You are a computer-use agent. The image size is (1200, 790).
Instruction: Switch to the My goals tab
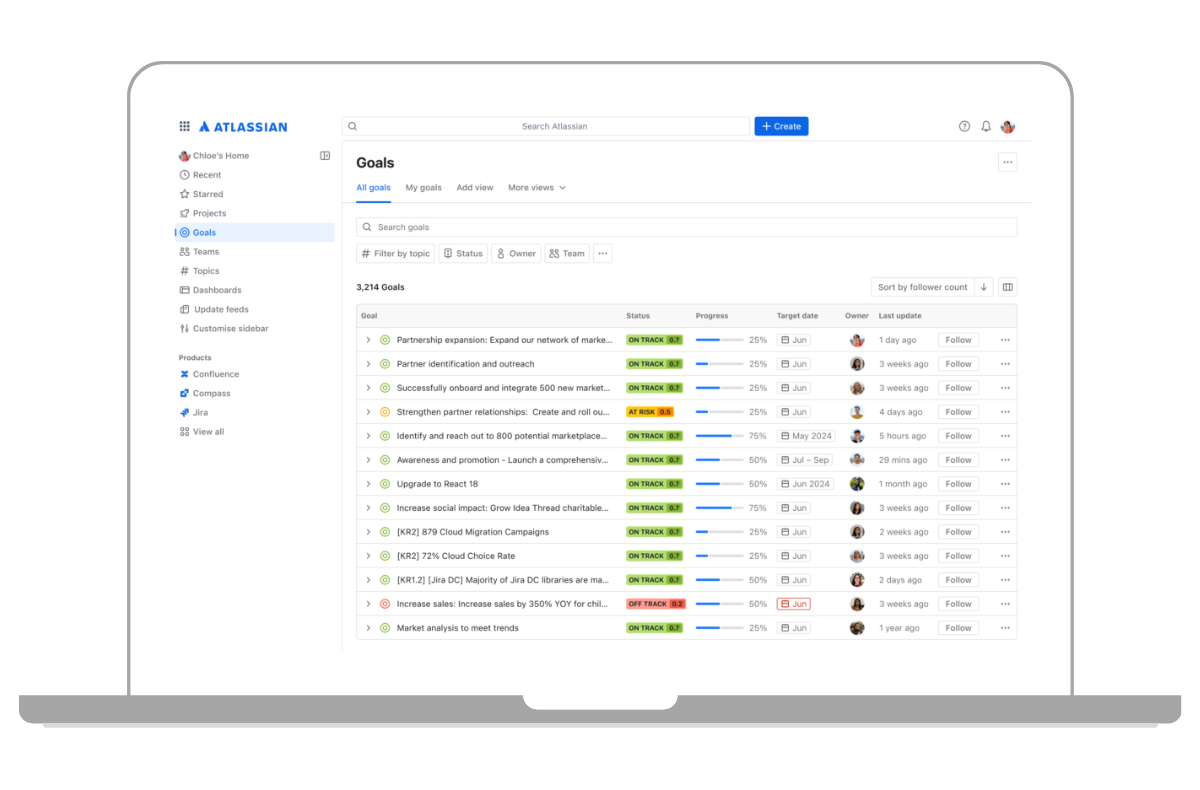423,188
